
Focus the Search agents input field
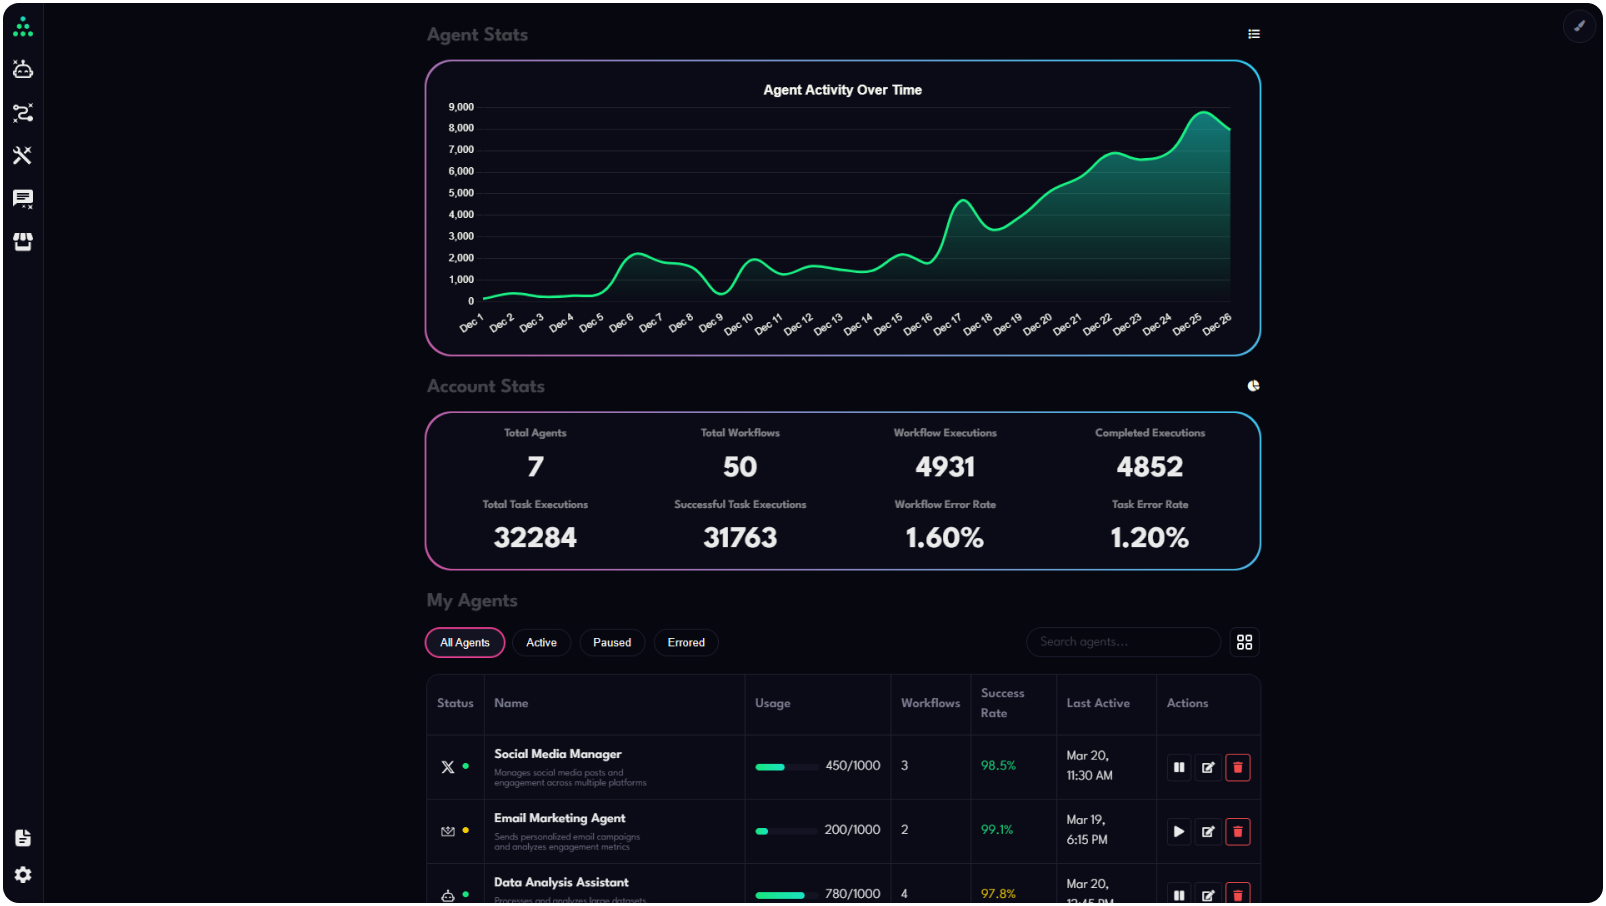tap(1123, 642)
